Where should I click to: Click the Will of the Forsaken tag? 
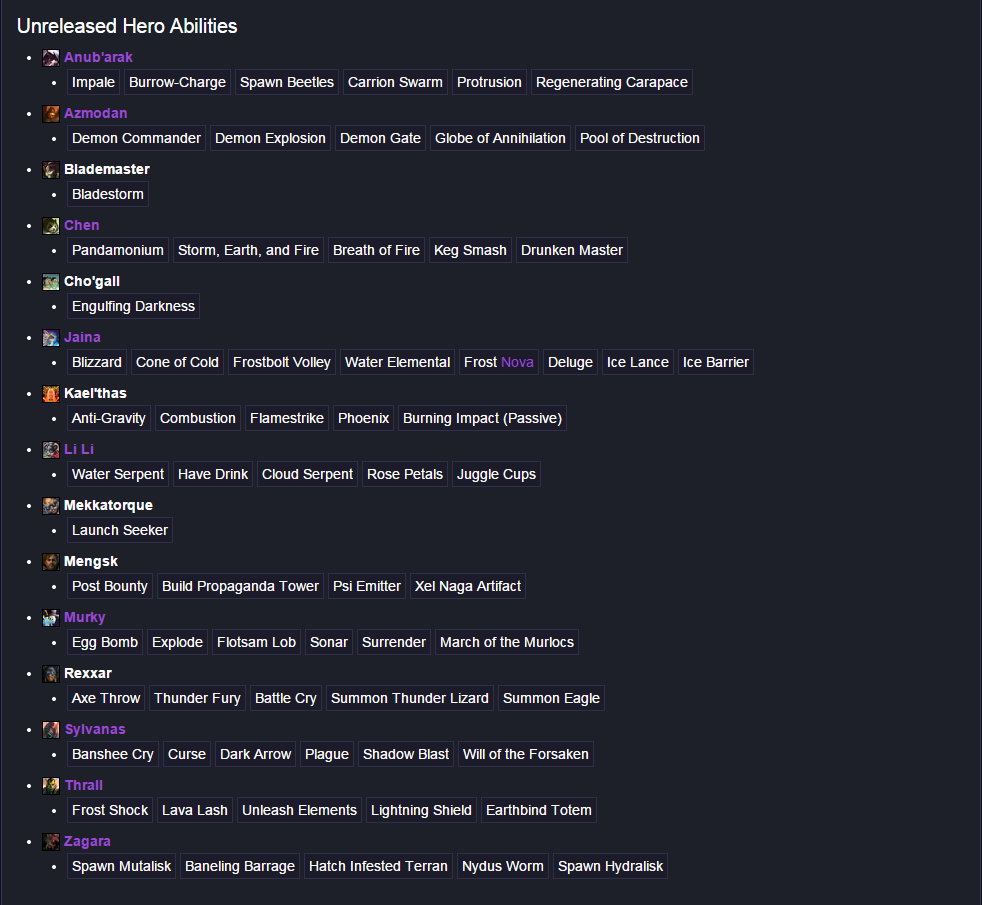(526, 754)
